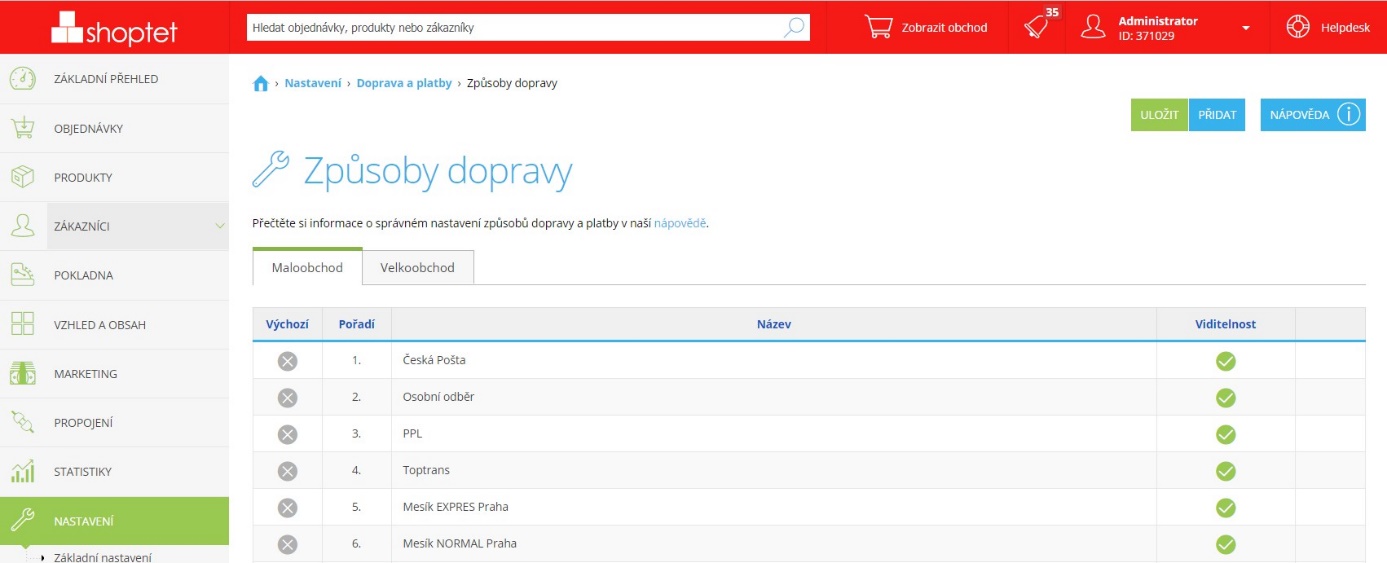
Task: Click the Základní přehled gauge icon
Action: [23, 79]
